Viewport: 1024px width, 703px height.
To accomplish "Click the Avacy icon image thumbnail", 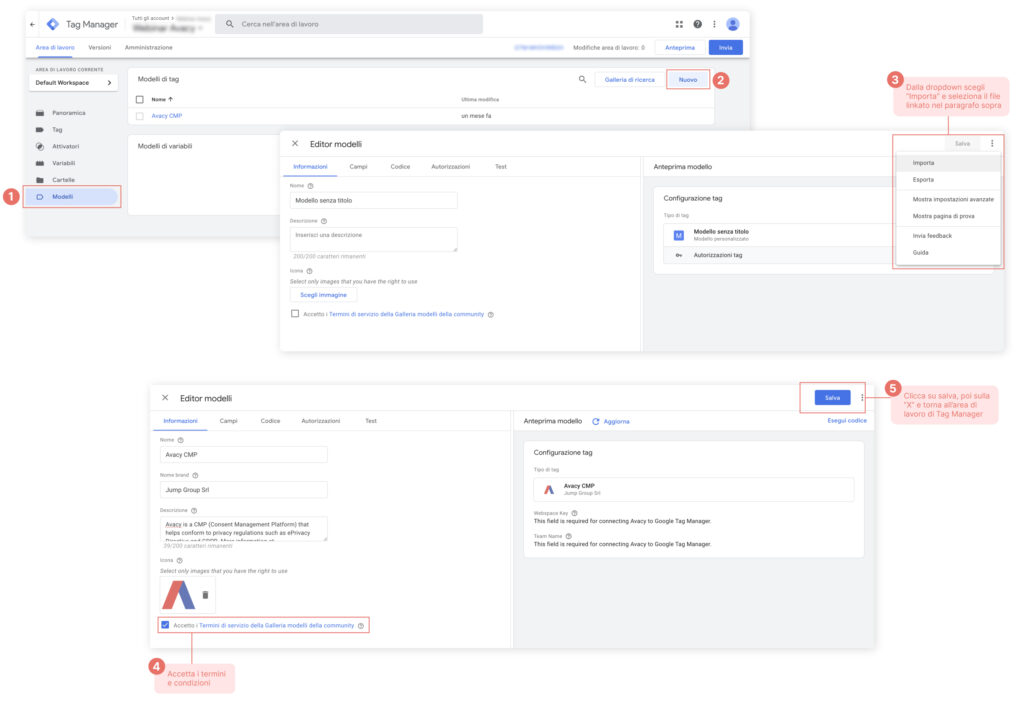I will [178, 595].
